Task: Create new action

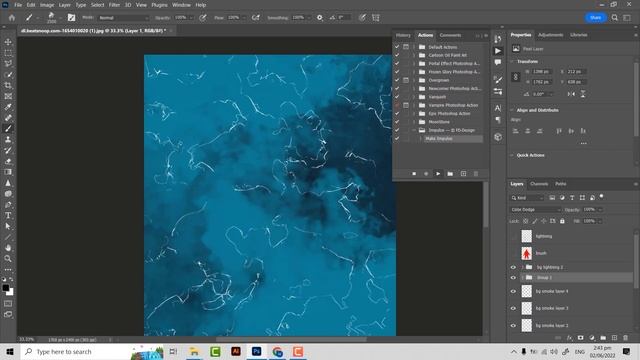Action: point(463,174)
